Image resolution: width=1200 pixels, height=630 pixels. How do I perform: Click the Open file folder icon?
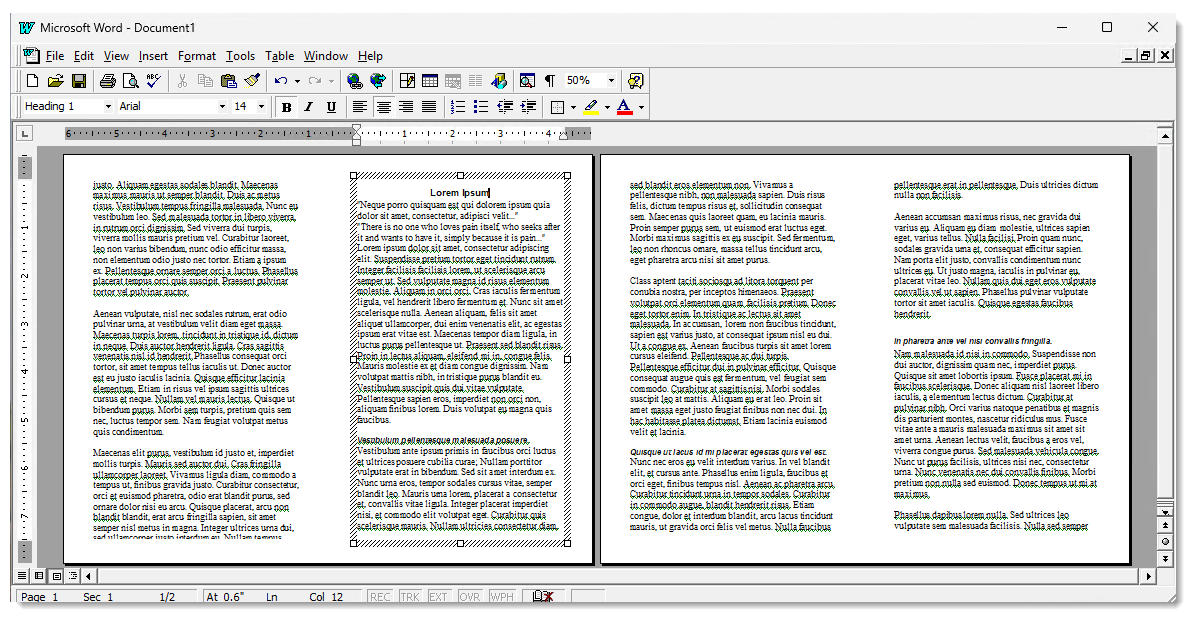[x=56, y=81]
